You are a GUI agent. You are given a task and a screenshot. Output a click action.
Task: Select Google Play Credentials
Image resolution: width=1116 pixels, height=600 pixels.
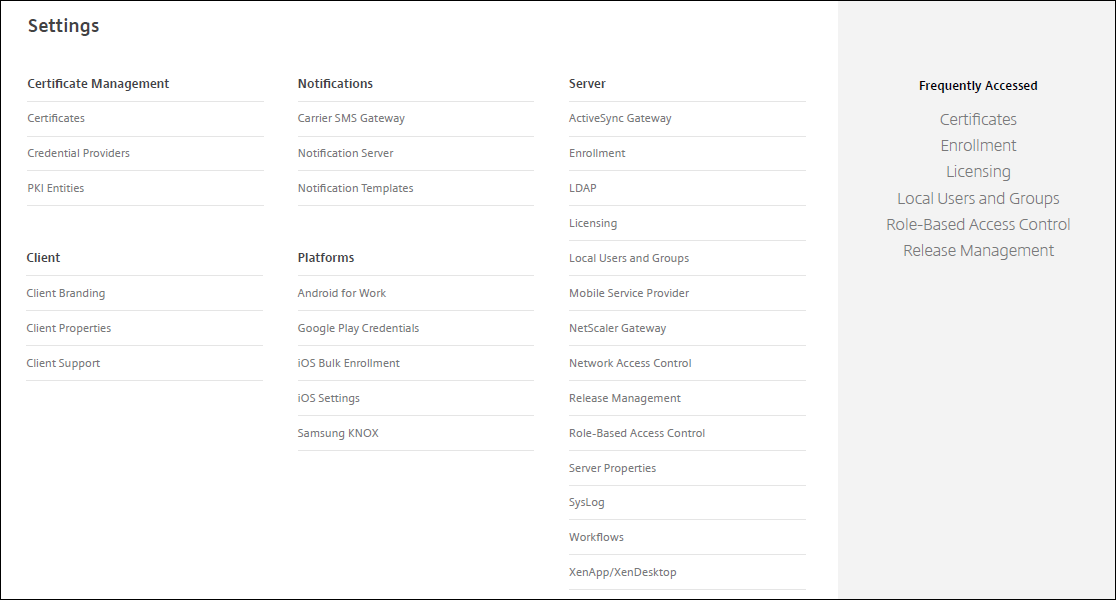click(358, 328)
